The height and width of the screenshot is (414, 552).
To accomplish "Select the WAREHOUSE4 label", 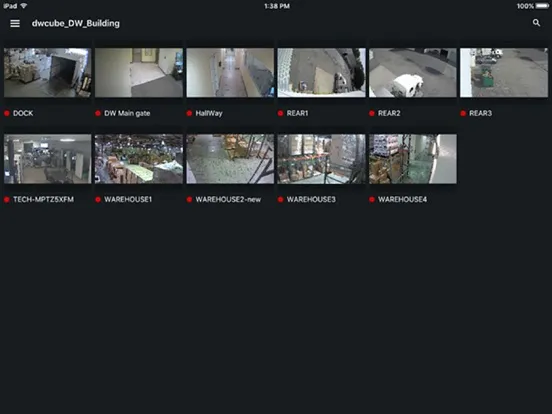I will coord(402,200).
